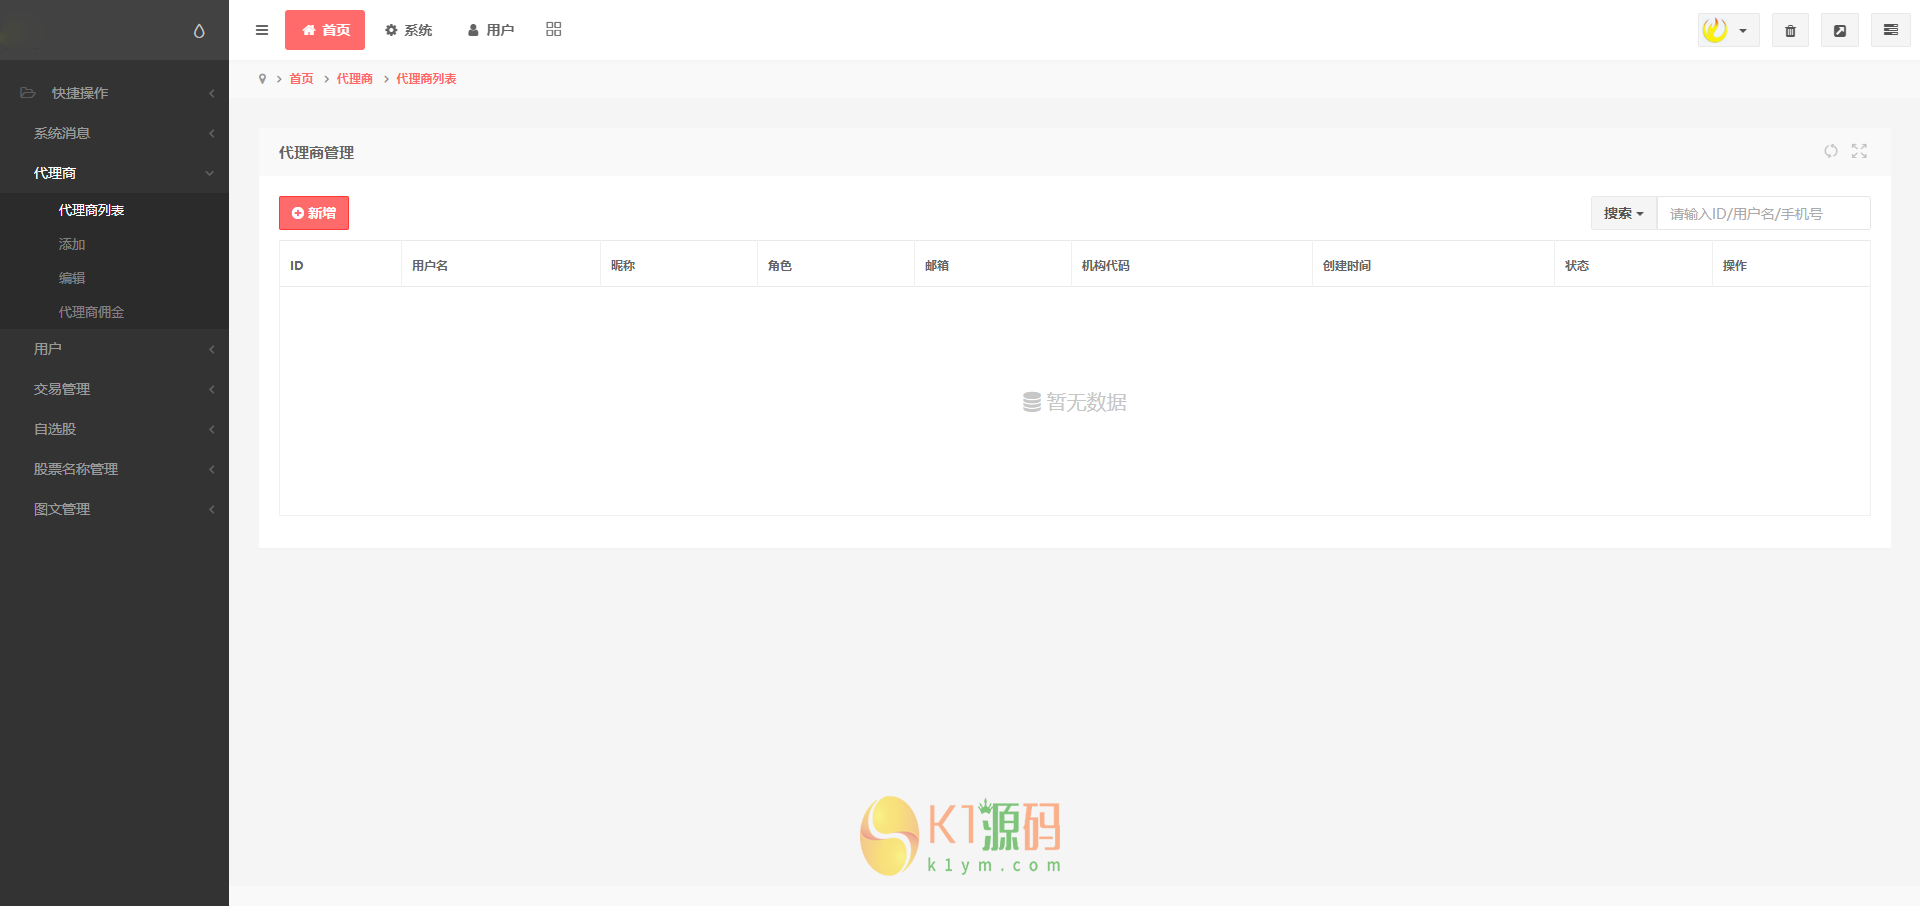Click the water drop icon in sidebar header
The image size is (1920, 906).
199,31
